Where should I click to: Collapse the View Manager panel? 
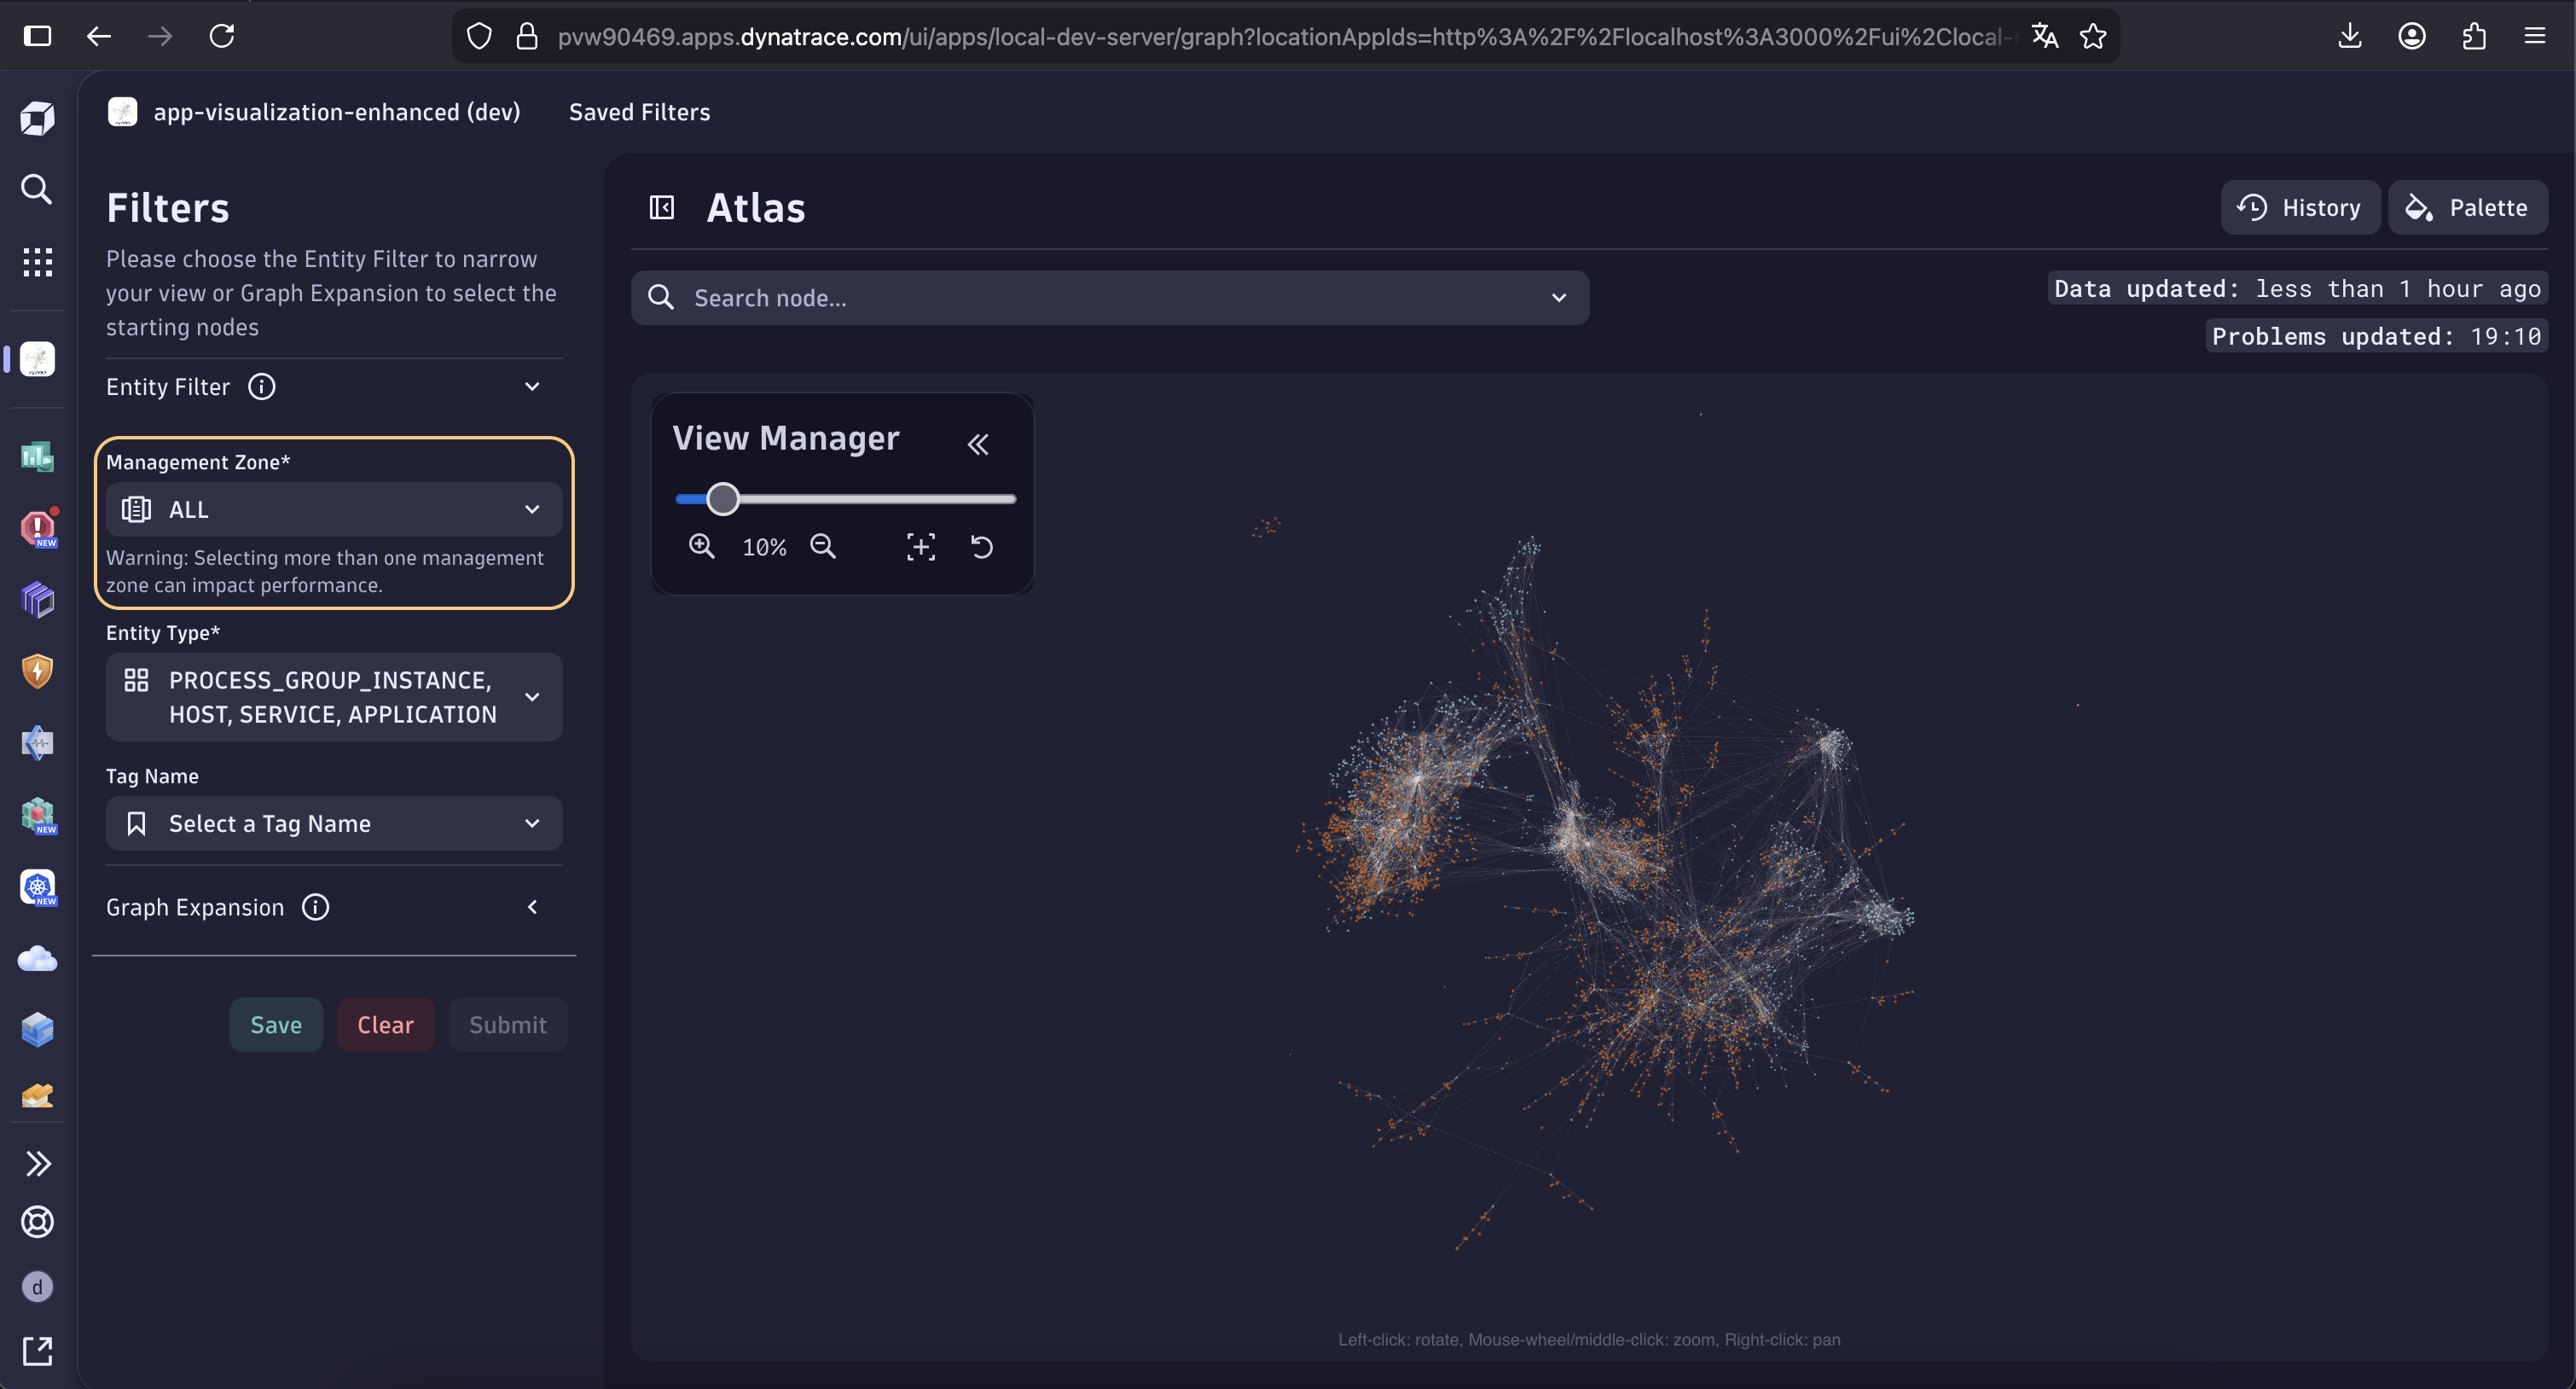[978, 444]
